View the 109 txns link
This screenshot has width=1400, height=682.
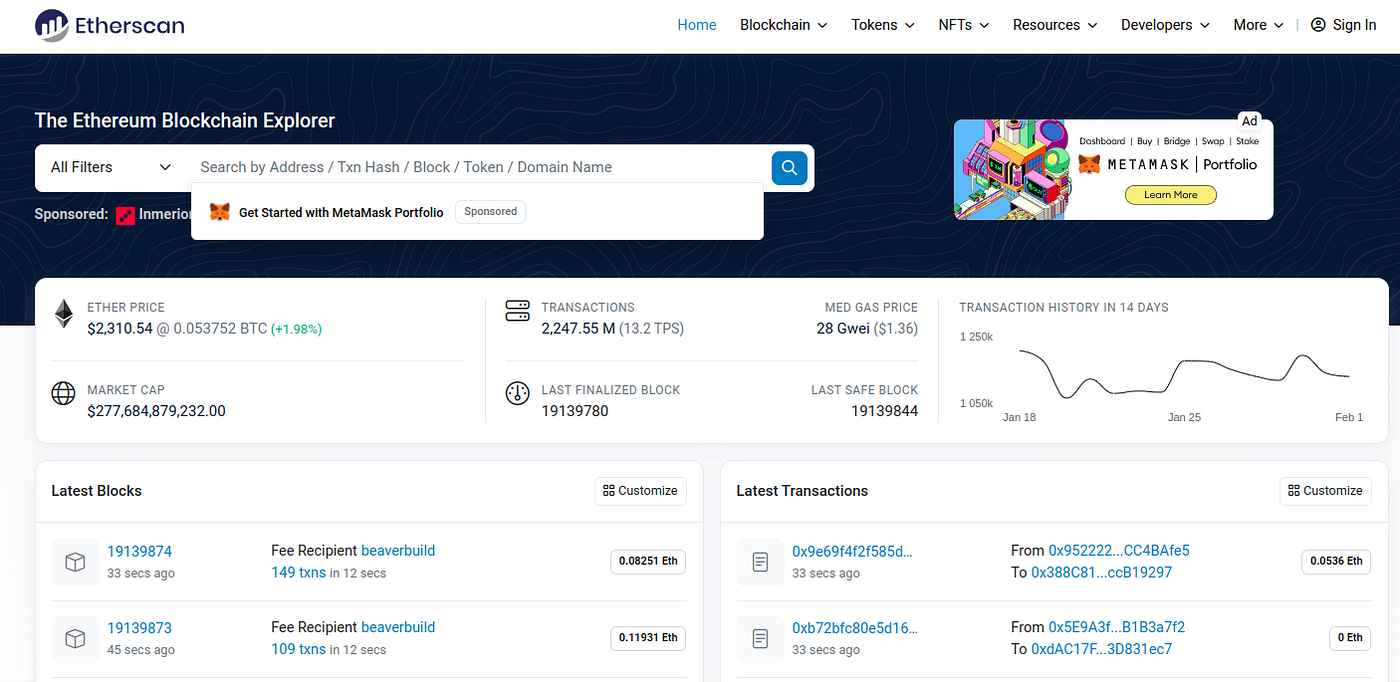click(298, 649)
